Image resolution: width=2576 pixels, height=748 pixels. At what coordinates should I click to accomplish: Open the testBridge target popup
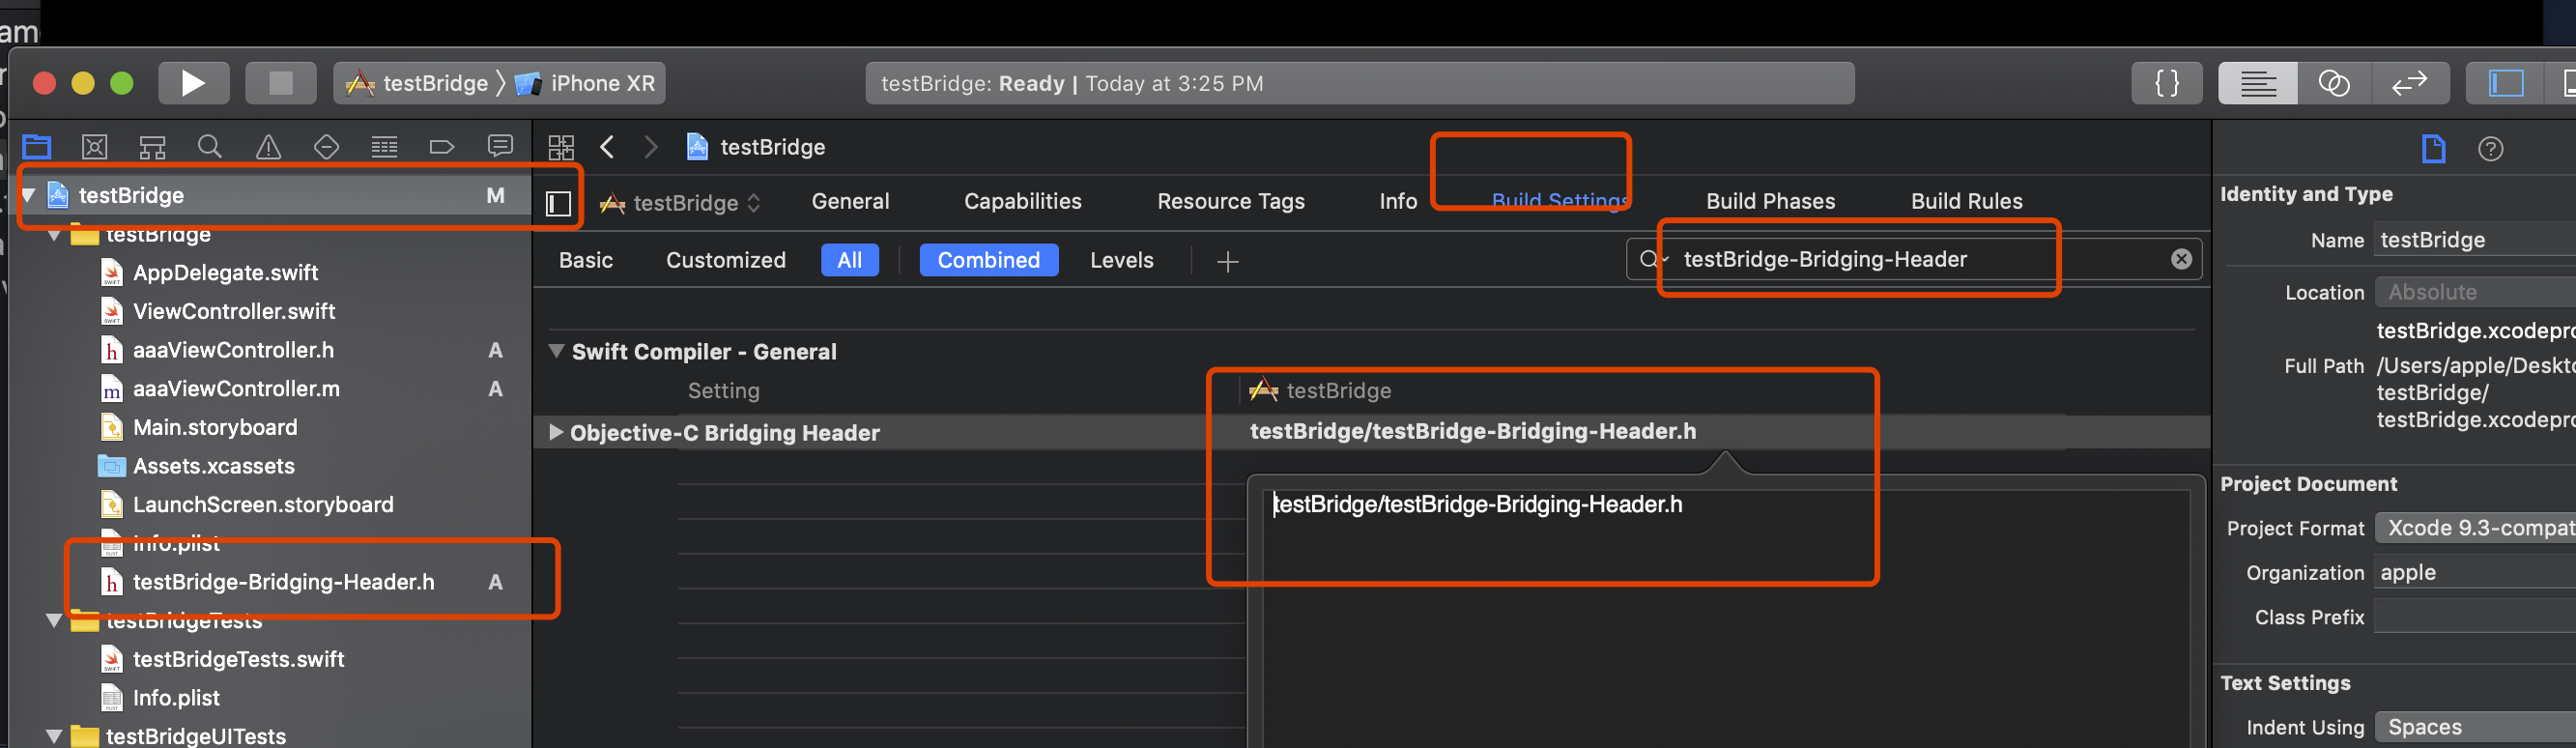point(681,203)
